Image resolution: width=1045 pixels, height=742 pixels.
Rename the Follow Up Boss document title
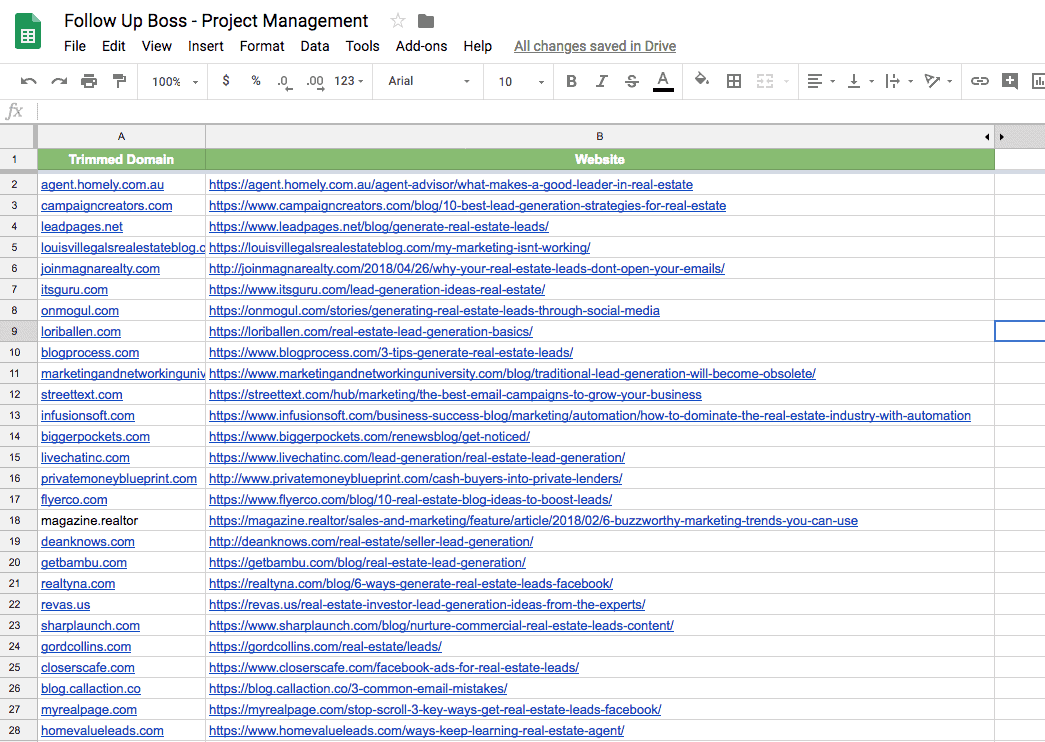click(x=216, y=21)
